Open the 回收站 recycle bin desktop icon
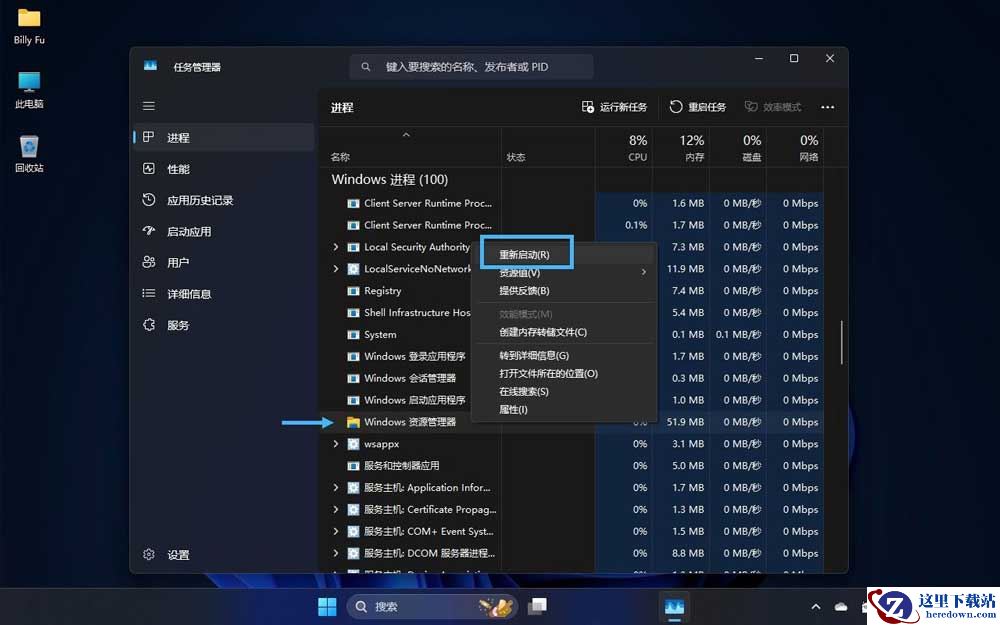 click(x=29, y=154)
